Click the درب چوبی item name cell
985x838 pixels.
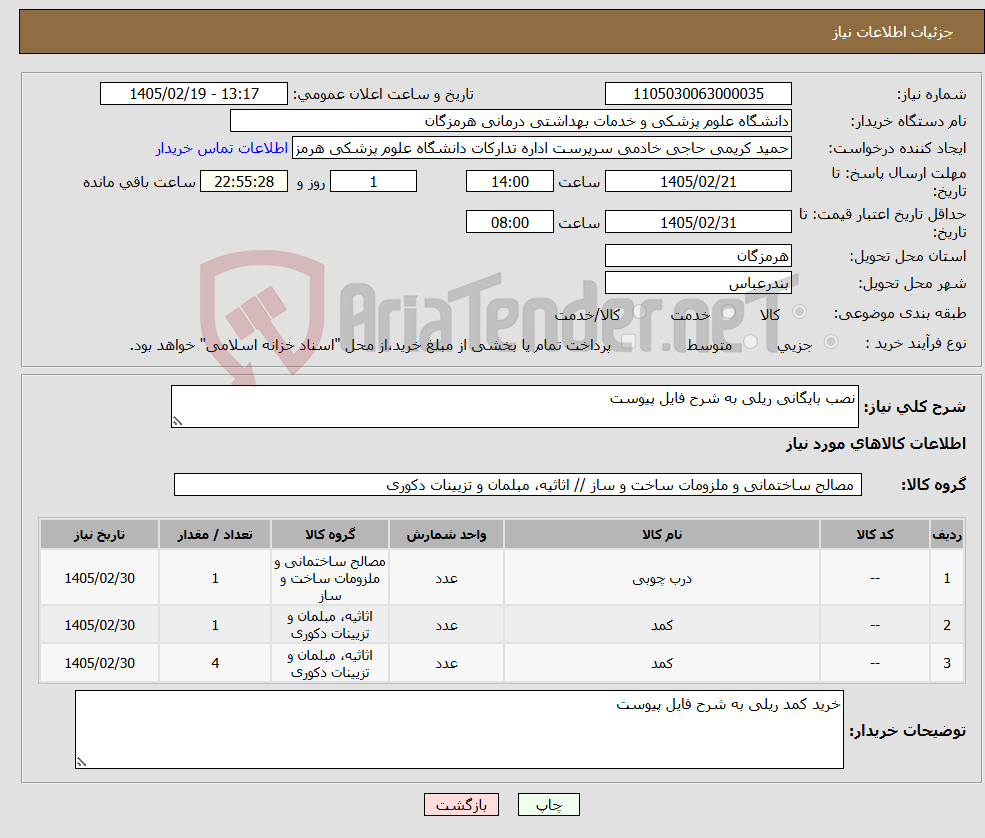tap(661, 579)
